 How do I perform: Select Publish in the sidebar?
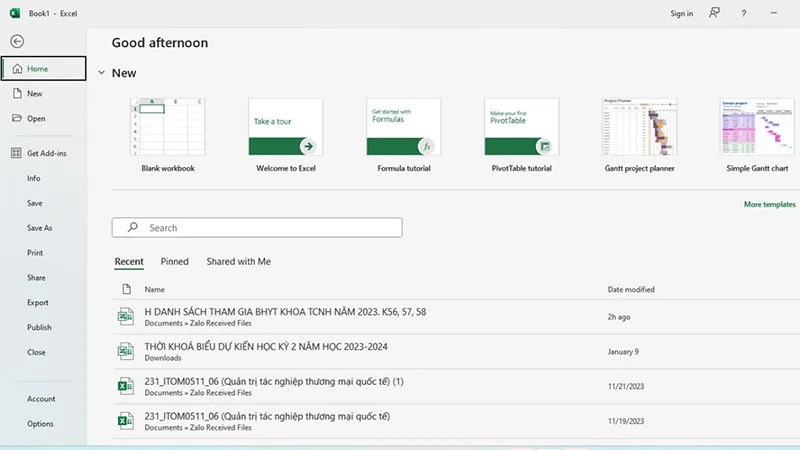click(39, 327)
